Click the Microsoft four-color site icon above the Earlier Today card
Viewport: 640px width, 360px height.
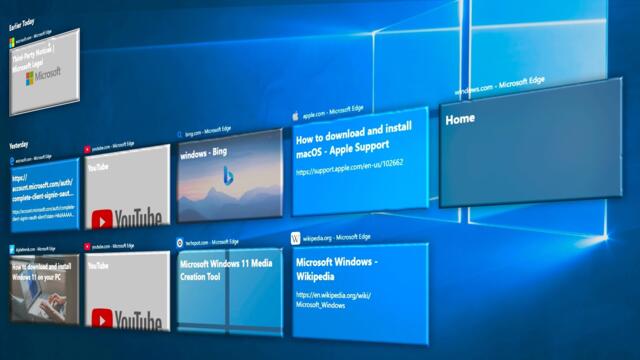pos(12,42)
